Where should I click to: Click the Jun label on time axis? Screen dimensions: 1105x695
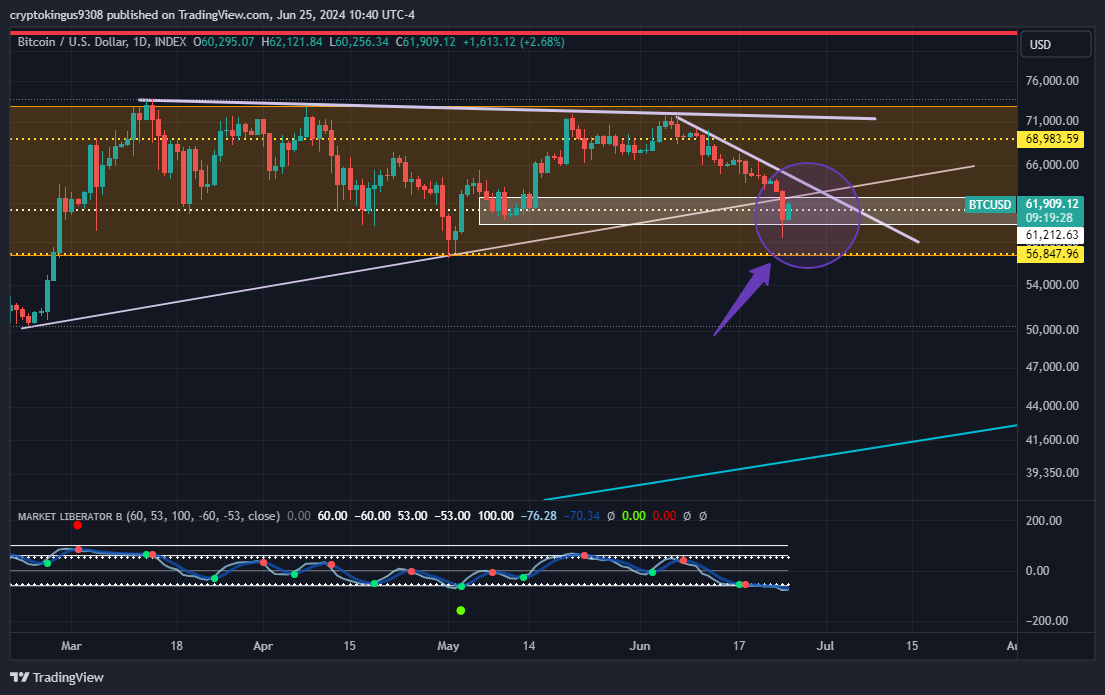(640, 646)
